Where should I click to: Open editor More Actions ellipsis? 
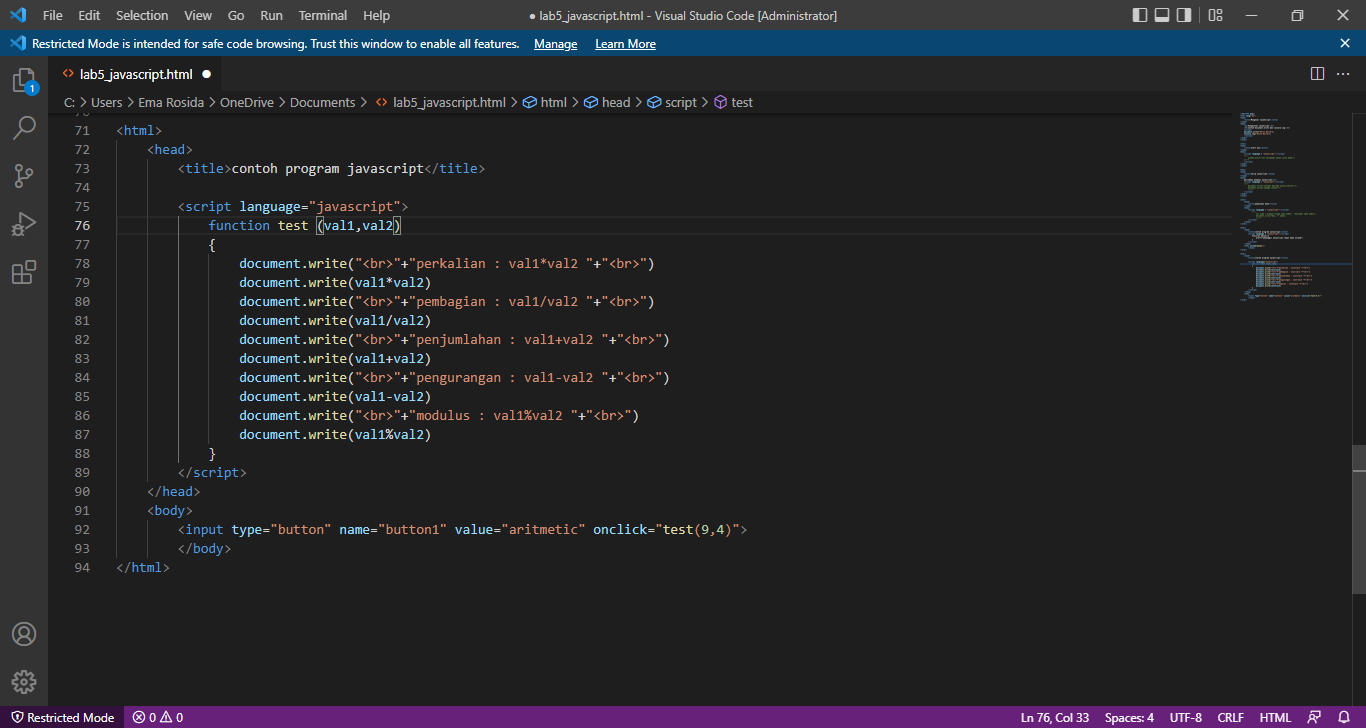[x=1345, y=74]
